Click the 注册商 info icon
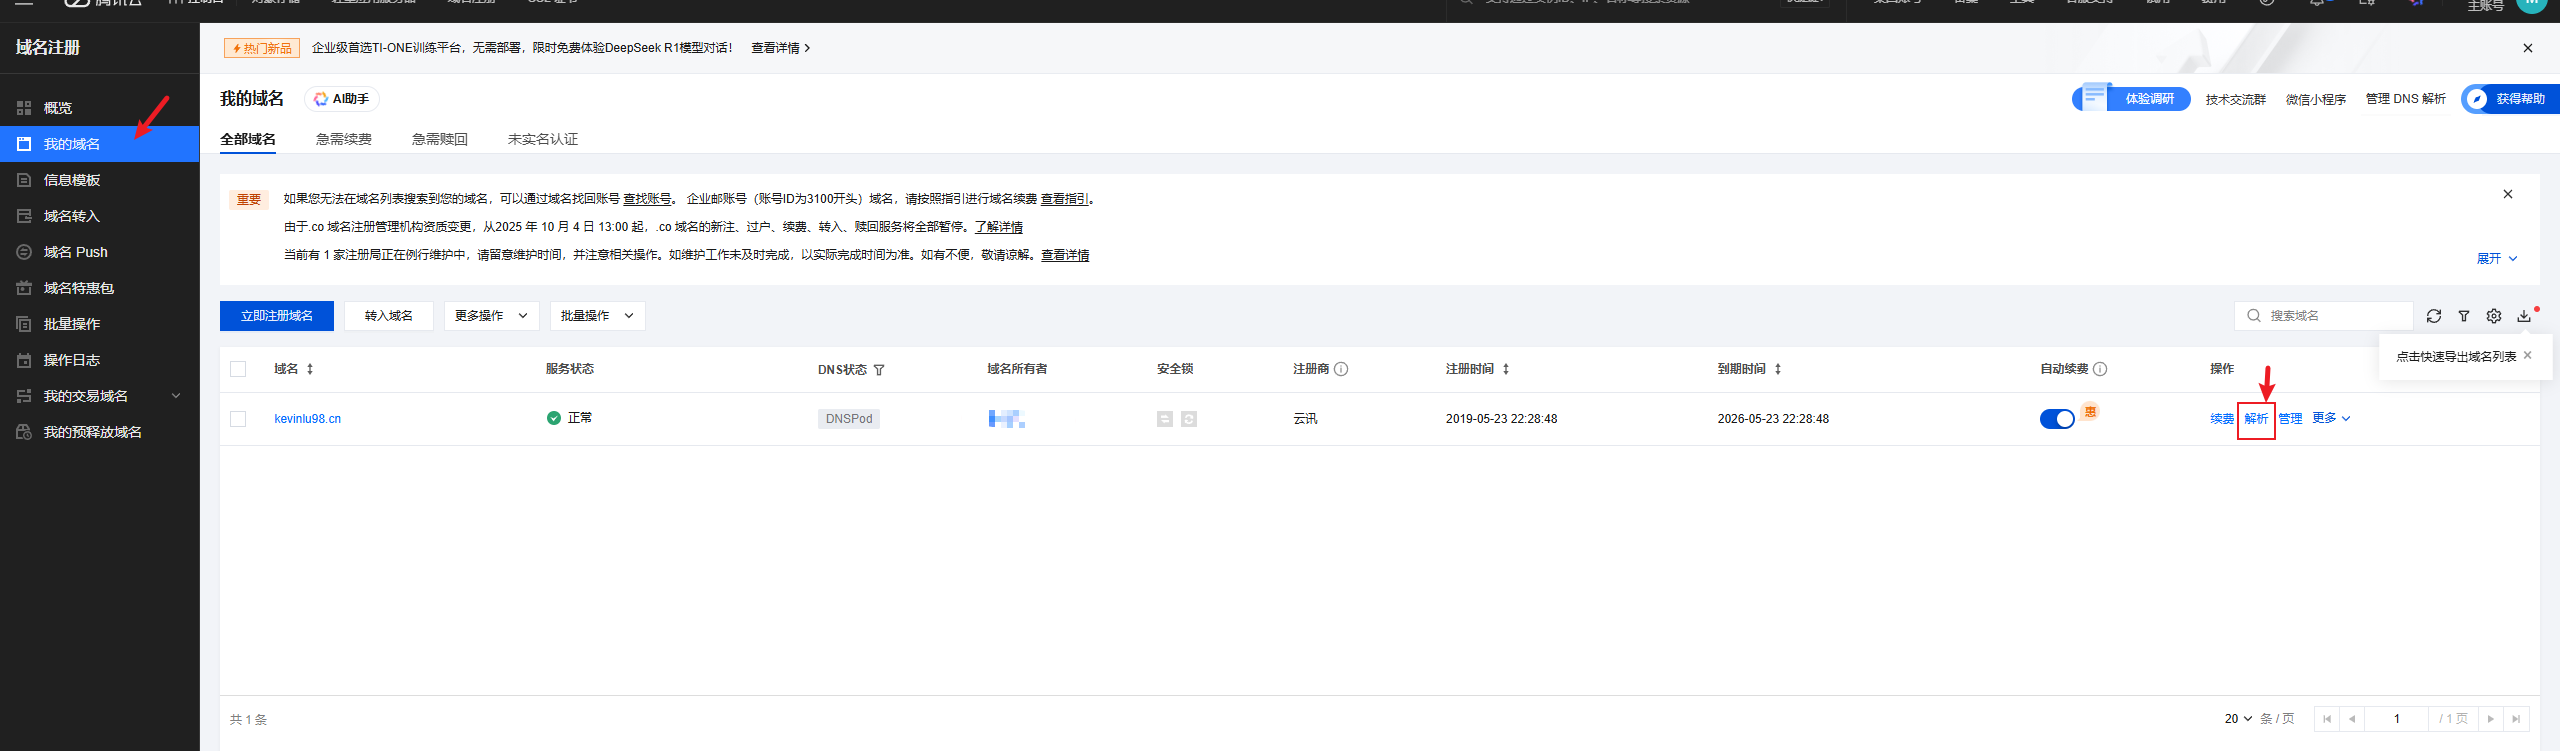The width and height of the screenshot is (2560, 751). point(1342,369)
